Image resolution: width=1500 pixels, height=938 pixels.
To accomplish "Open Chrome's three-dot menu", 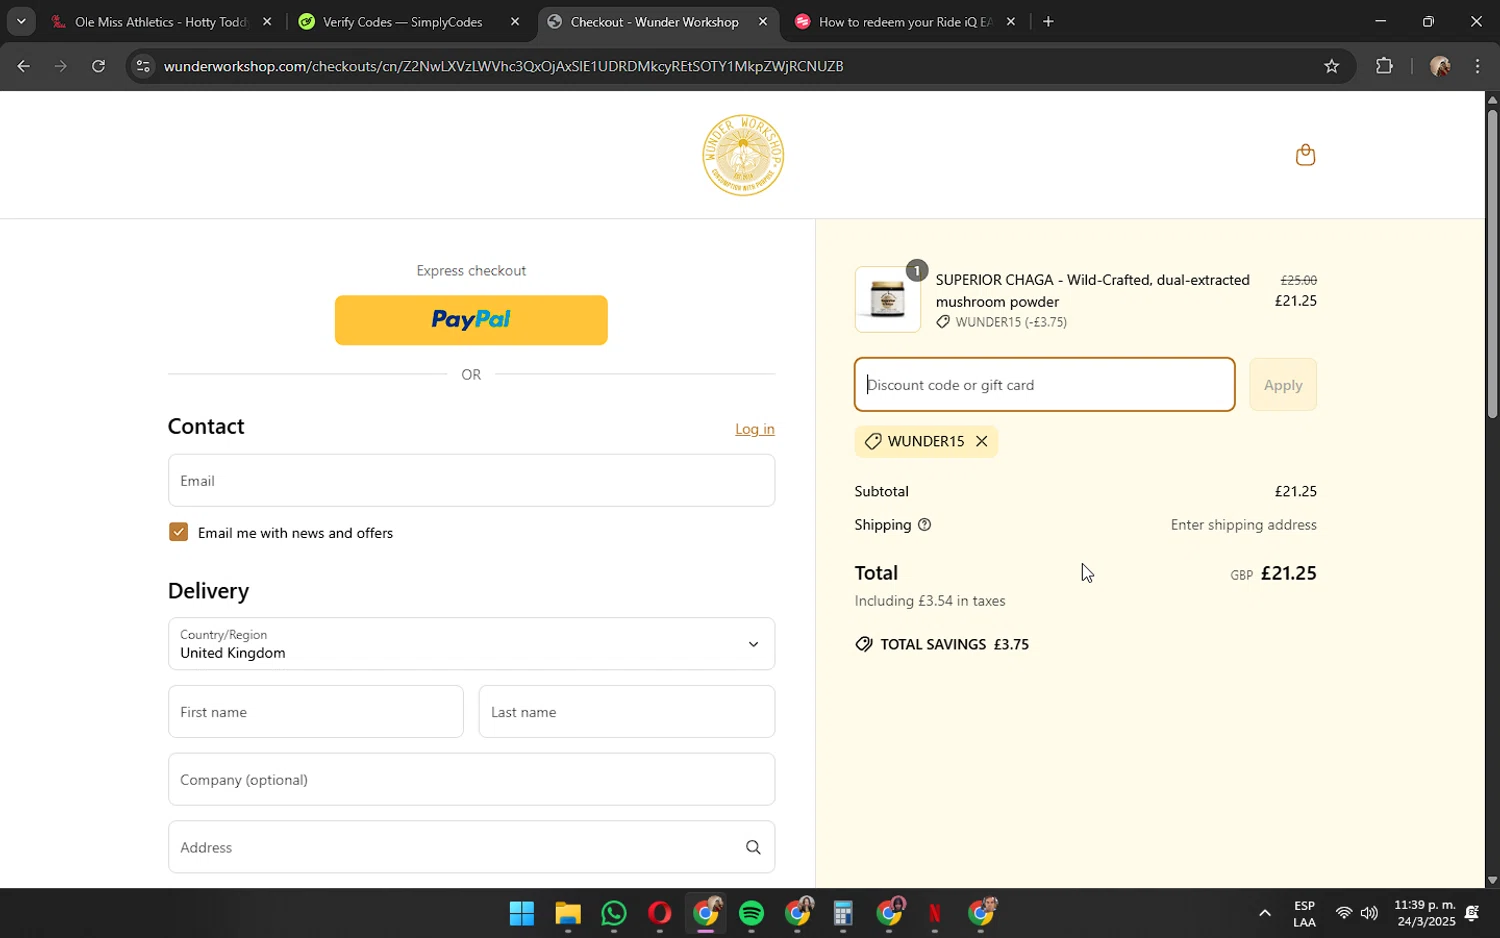I will pyautogui.click(x=1478, y=66).
